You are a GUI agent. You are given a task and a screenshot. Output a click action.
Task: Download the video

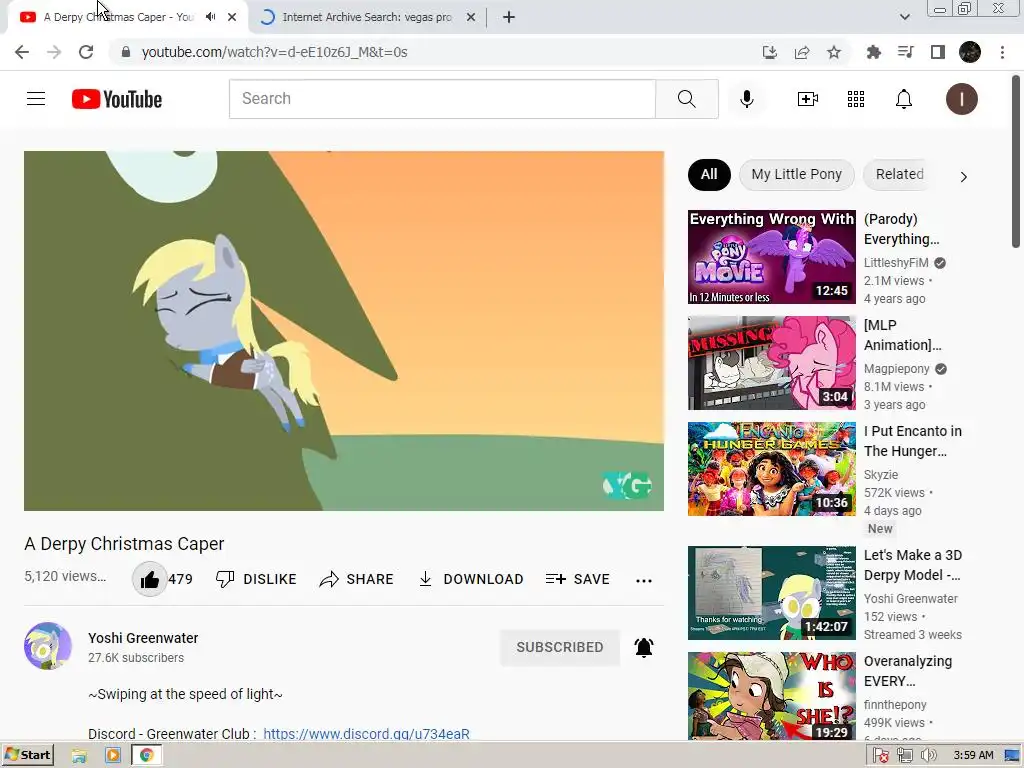click(x=470, y=579)
